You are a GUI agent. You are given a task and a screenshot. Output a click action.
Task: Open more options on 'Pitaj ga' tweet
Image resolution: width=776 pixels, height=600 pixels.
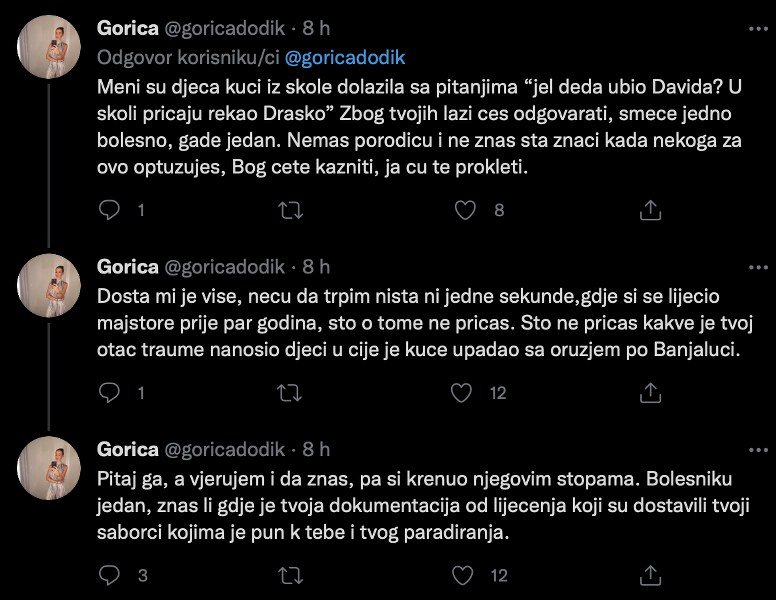(x=752, y=449)
